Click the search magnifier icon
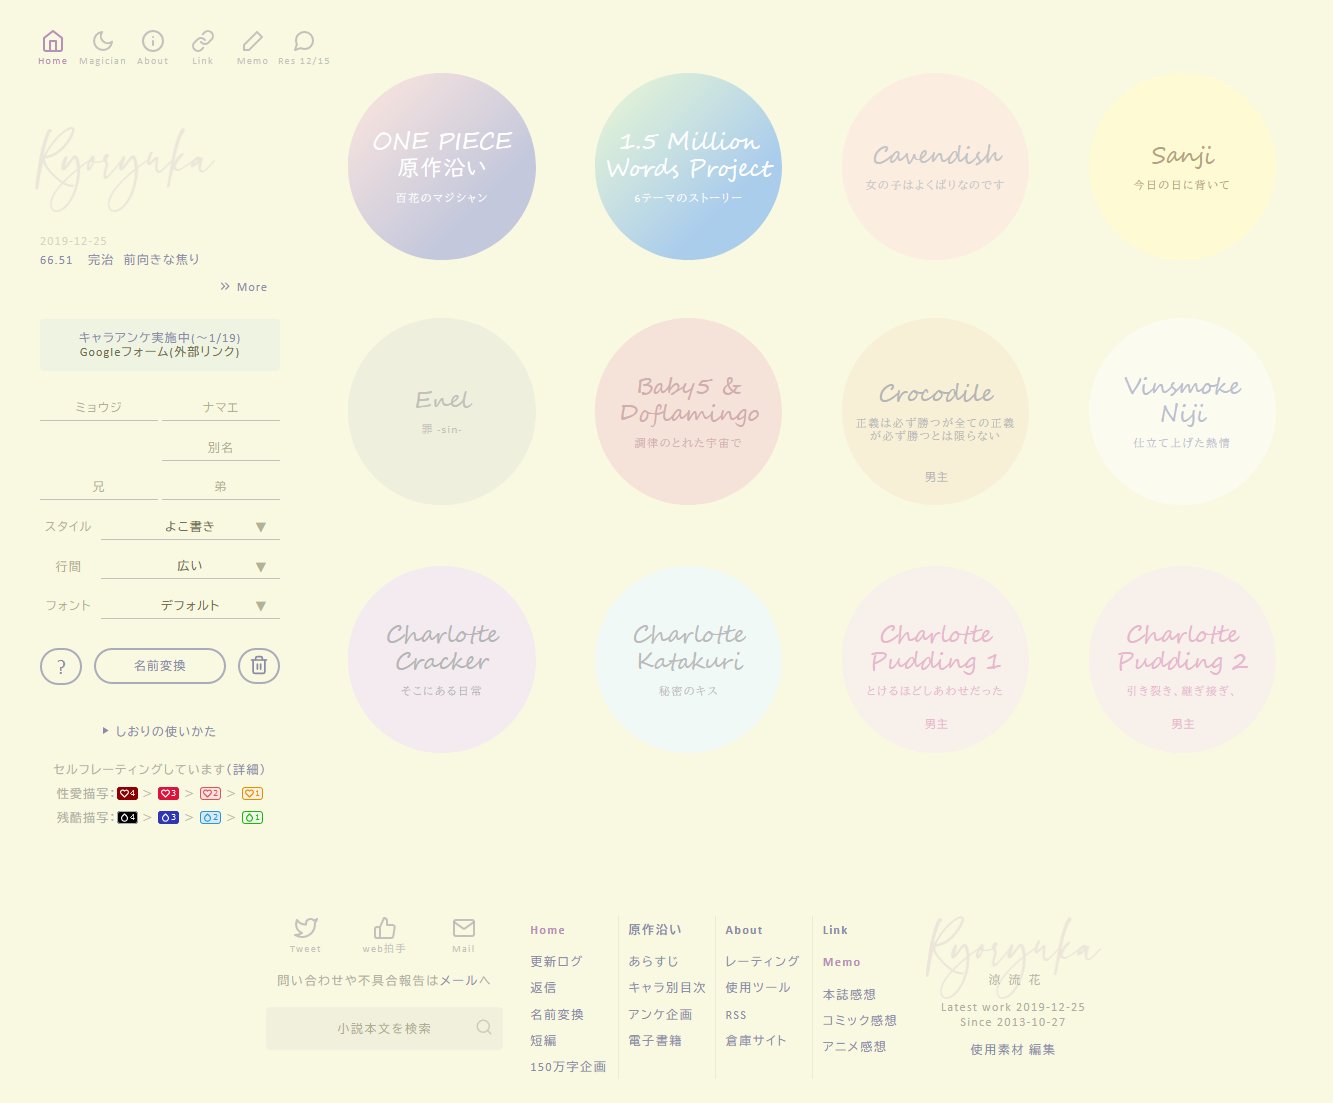Screen dimensions: 1333x1103 click(x=484, y=1027)
